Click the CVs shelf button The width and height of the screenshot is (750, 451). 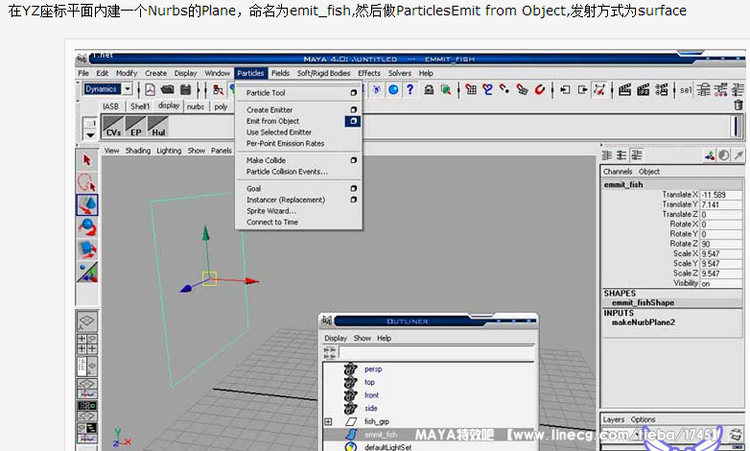point(113,126)
